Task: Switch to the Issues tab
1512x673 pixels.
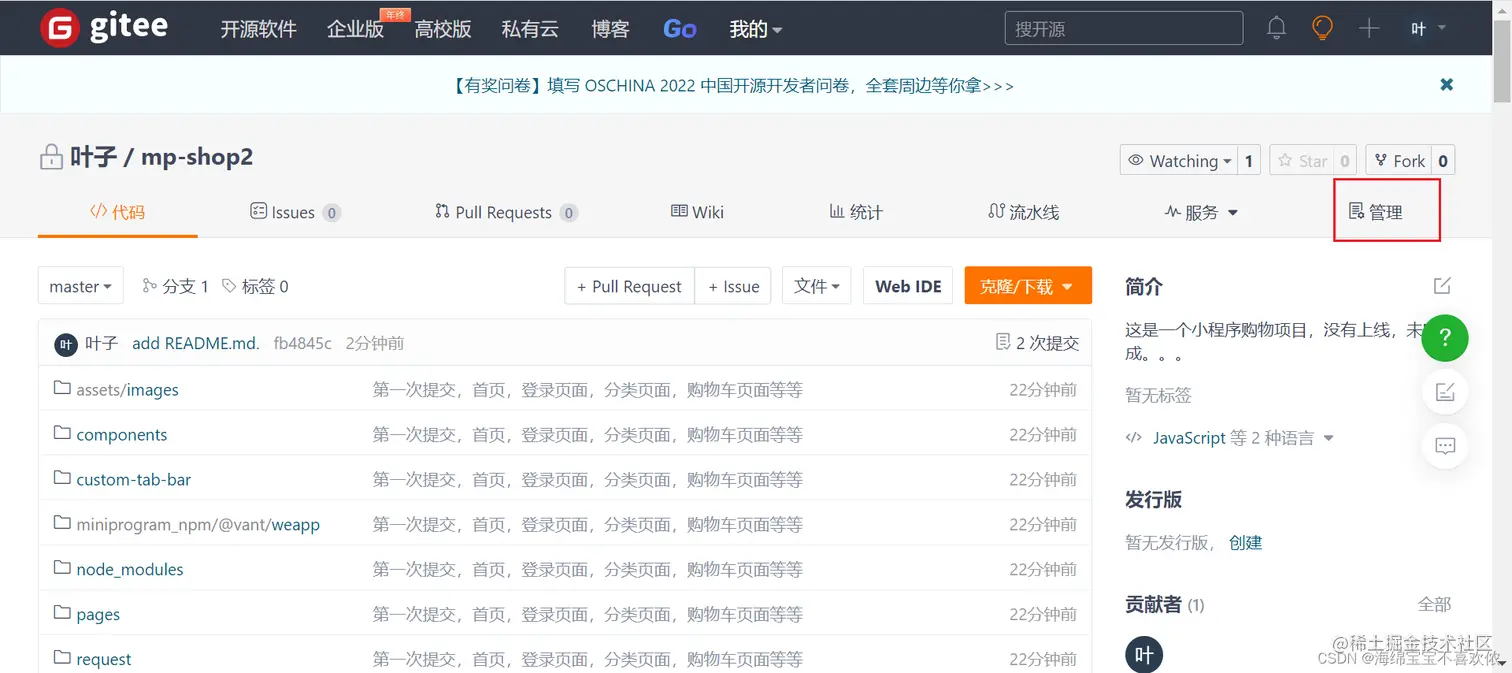Action: tap(287, 212)
